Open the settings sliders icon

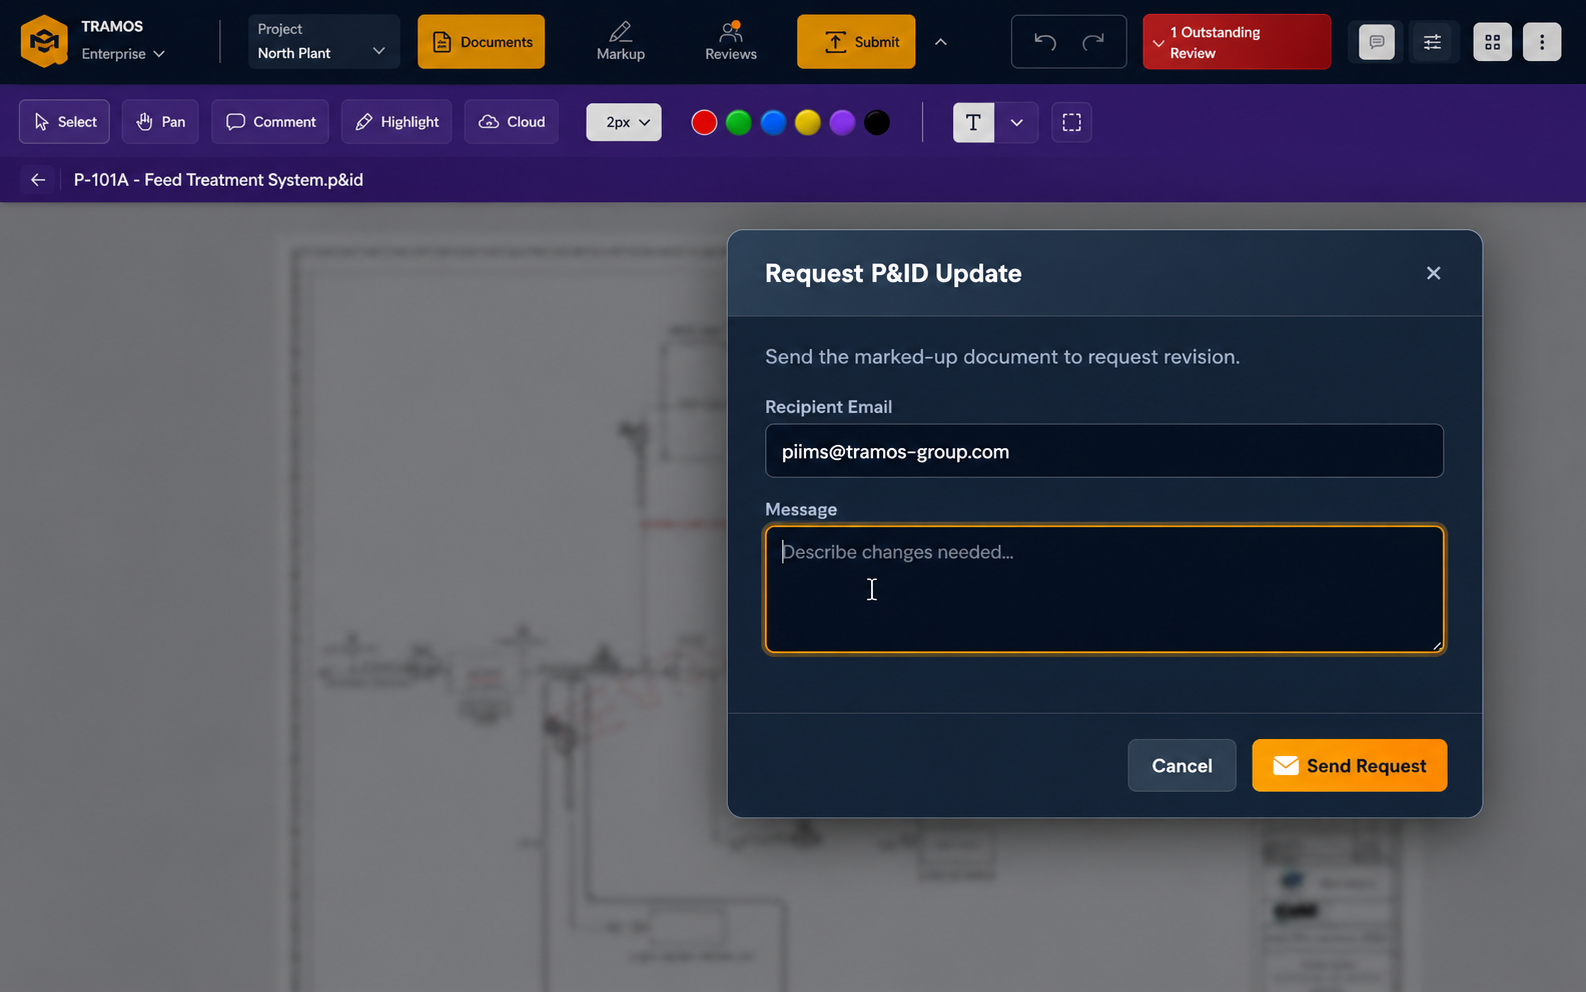point(1432,42)
